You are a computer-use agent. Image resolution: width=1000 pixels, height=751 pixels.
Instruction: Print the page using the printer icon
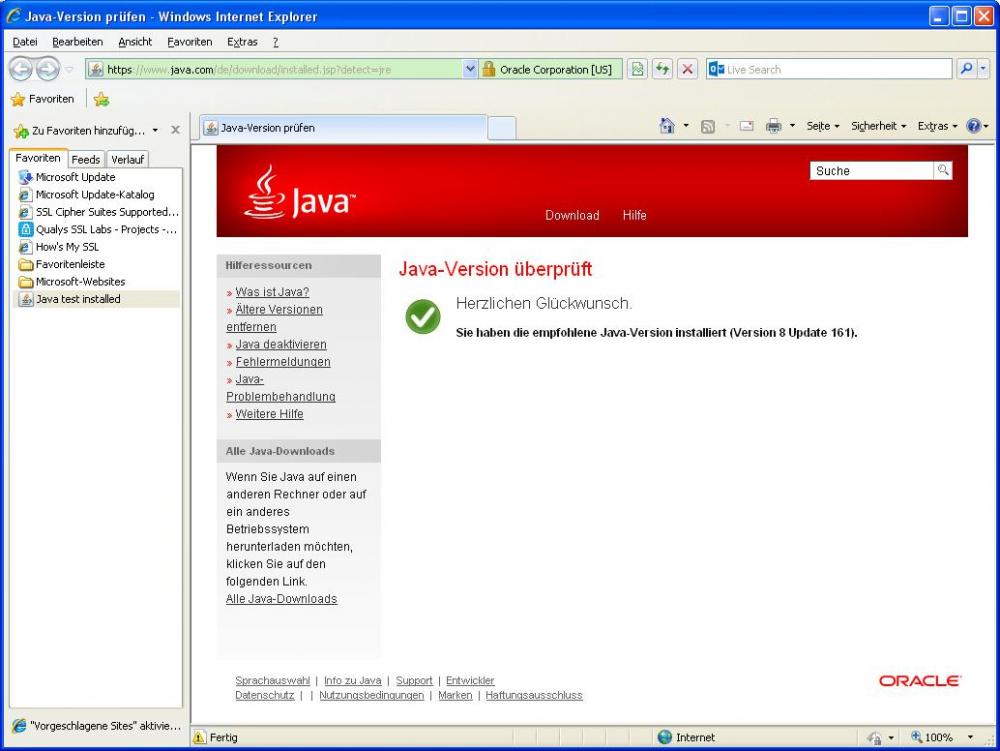tap(773, 127)
